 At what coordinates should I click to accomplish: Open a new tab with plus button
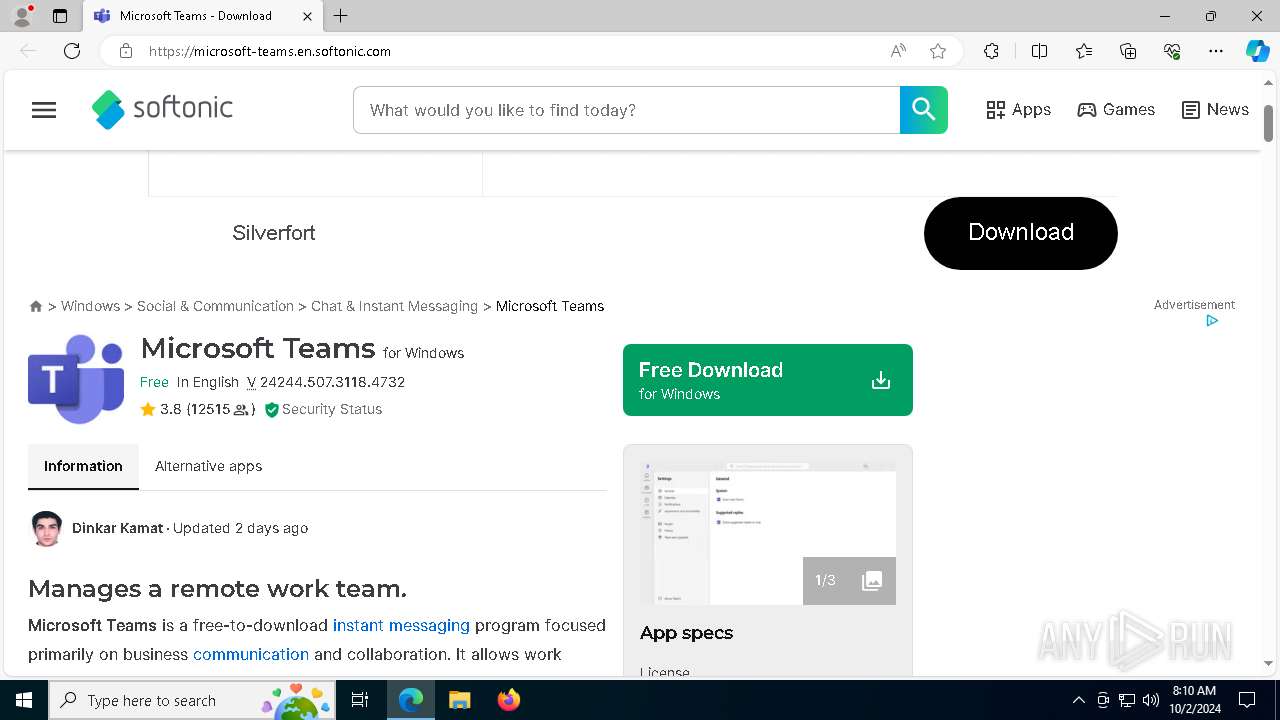[x=341, y=16]
